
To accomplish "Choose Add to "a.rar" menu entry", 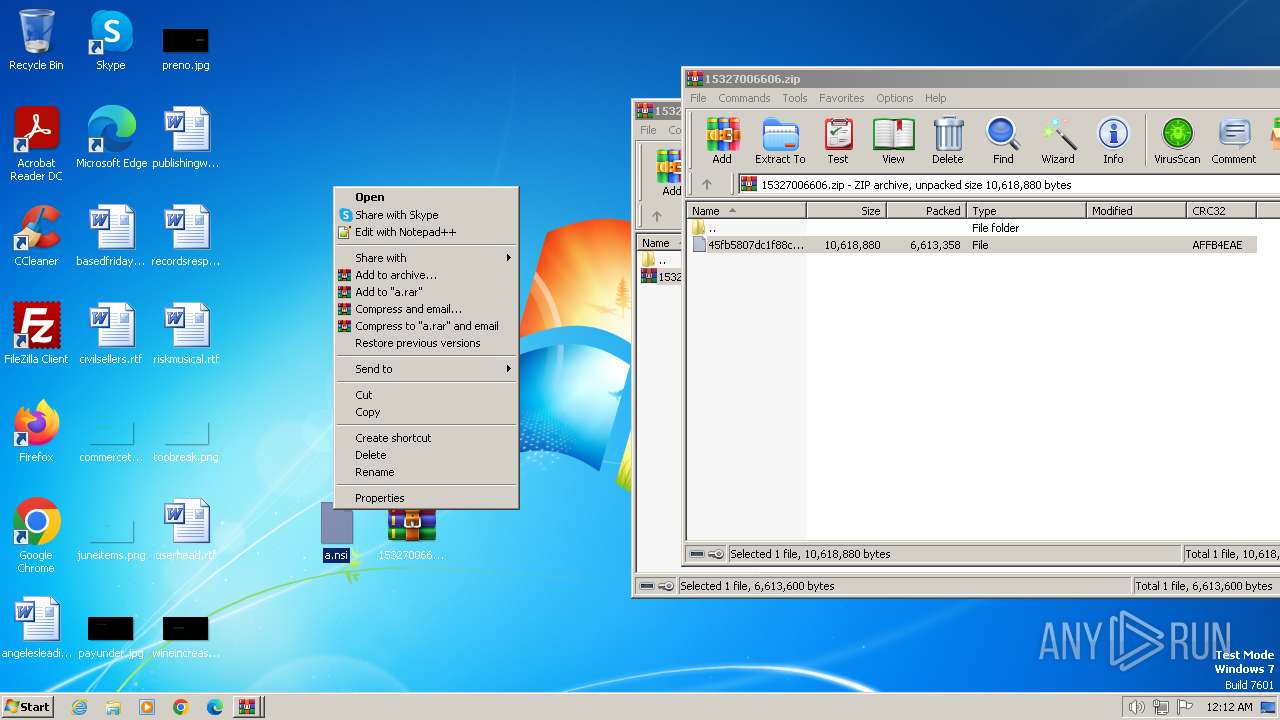I will click(427, 292).
